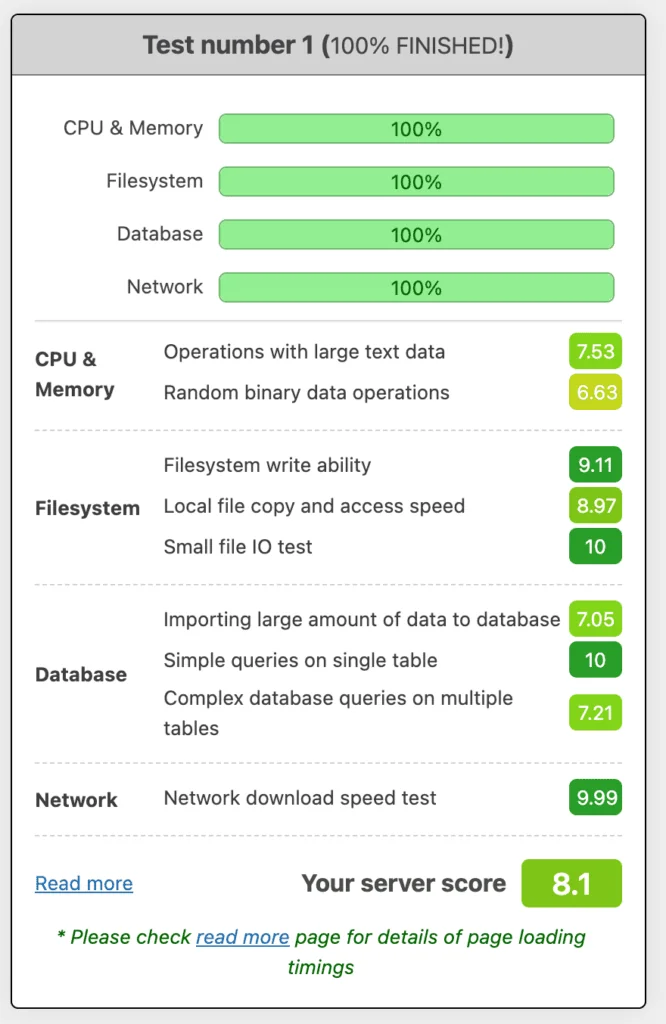The width and height of the screenshot is (666, 1024).
Task: Click the 10 badge for simple queries test
Action: (595, 660)
